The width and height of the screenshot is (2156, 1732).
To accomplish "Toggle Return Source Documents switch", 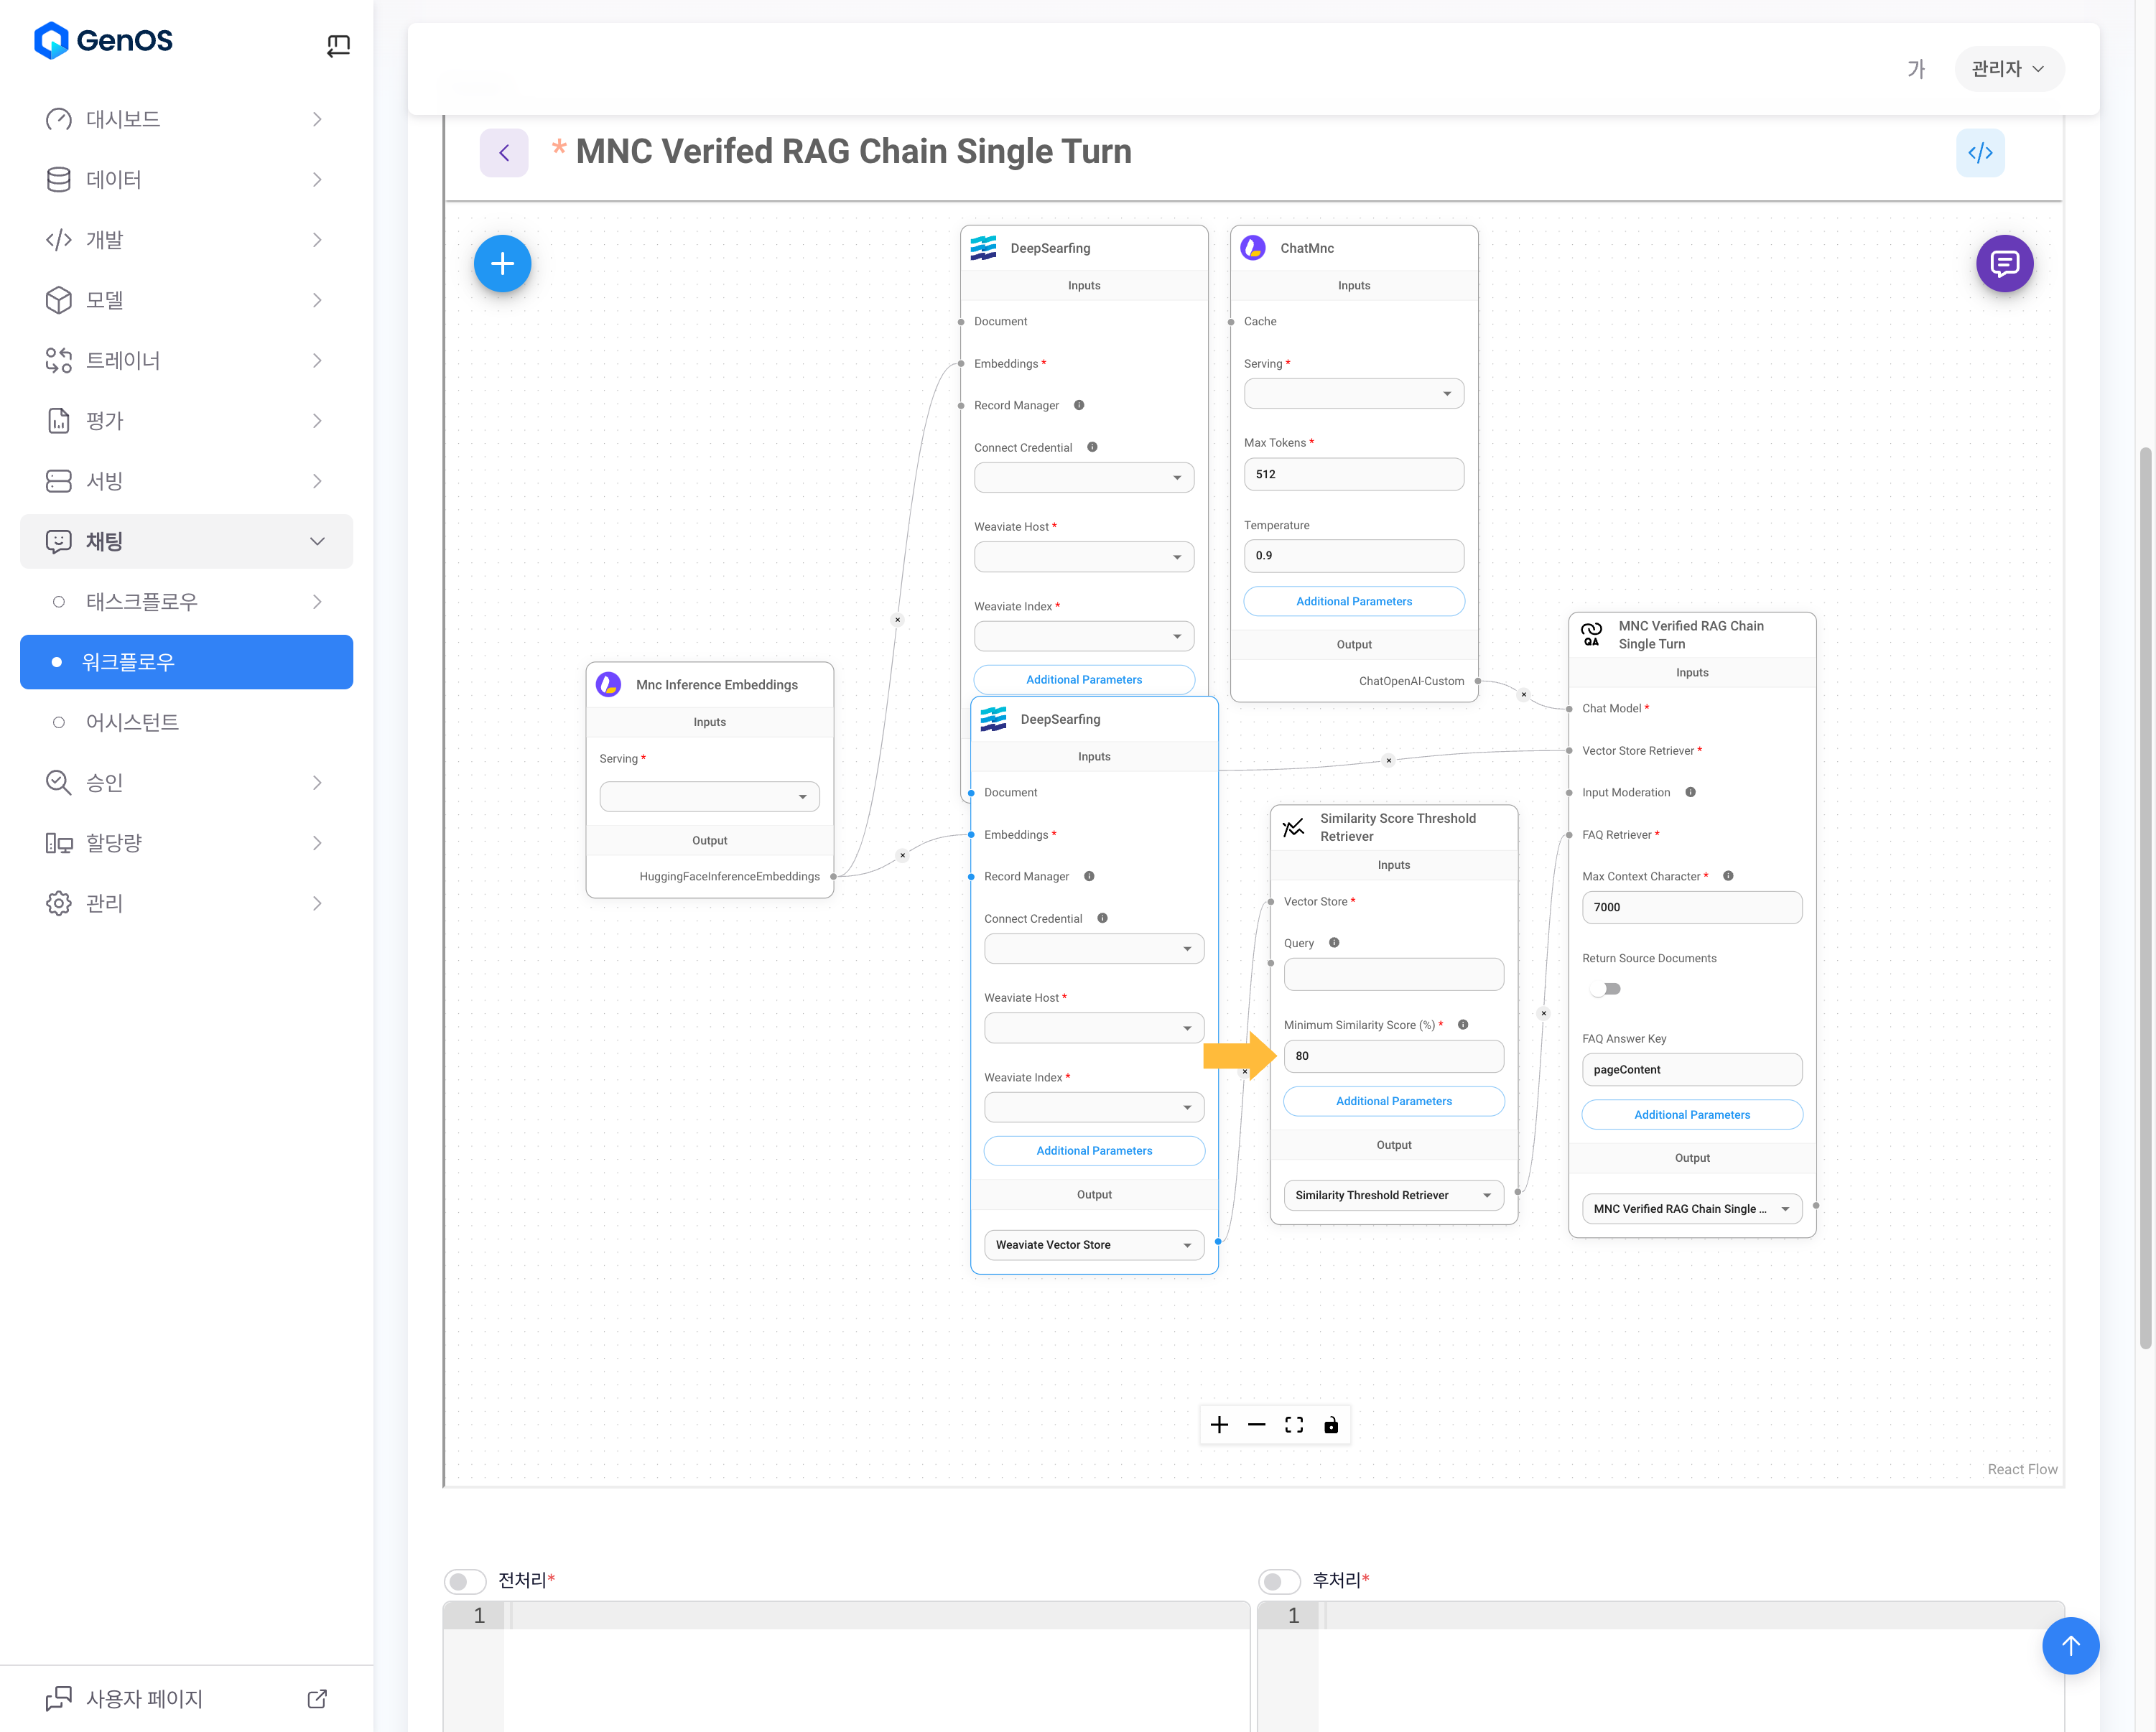I will (x=1606, y=989).
